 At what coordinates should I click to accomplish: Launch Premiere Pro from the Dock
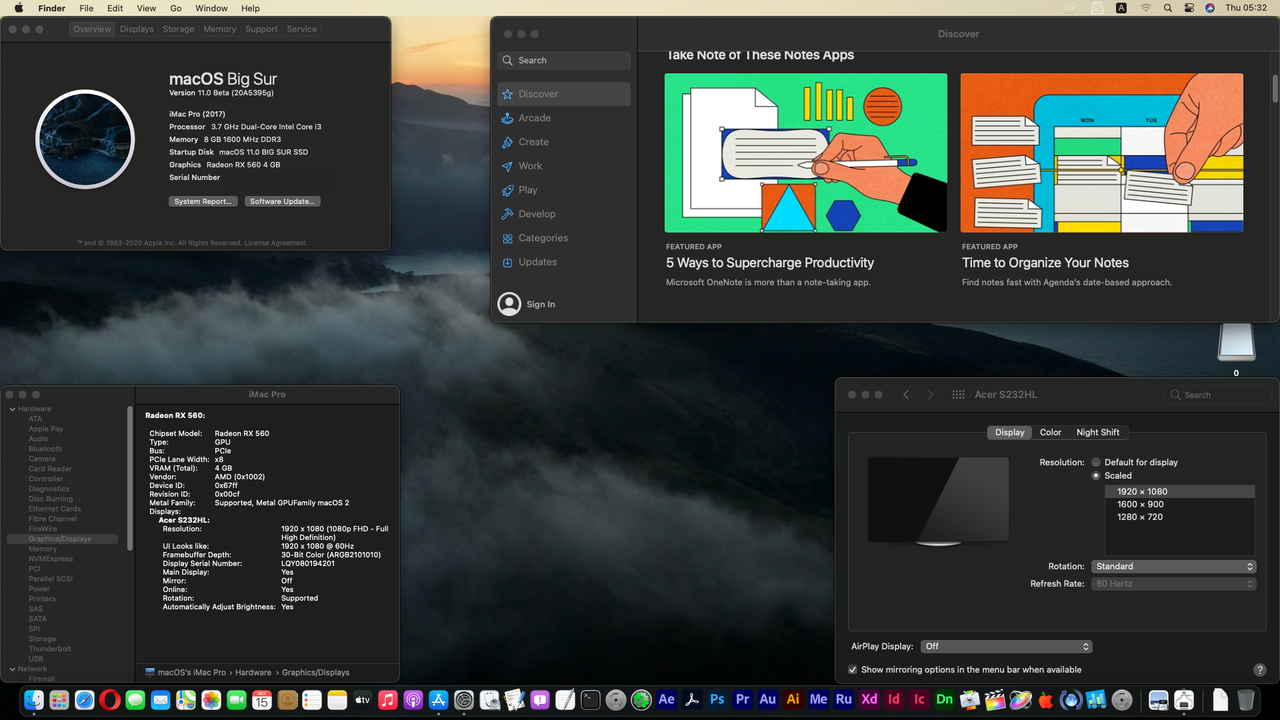[x=742, y=700]
